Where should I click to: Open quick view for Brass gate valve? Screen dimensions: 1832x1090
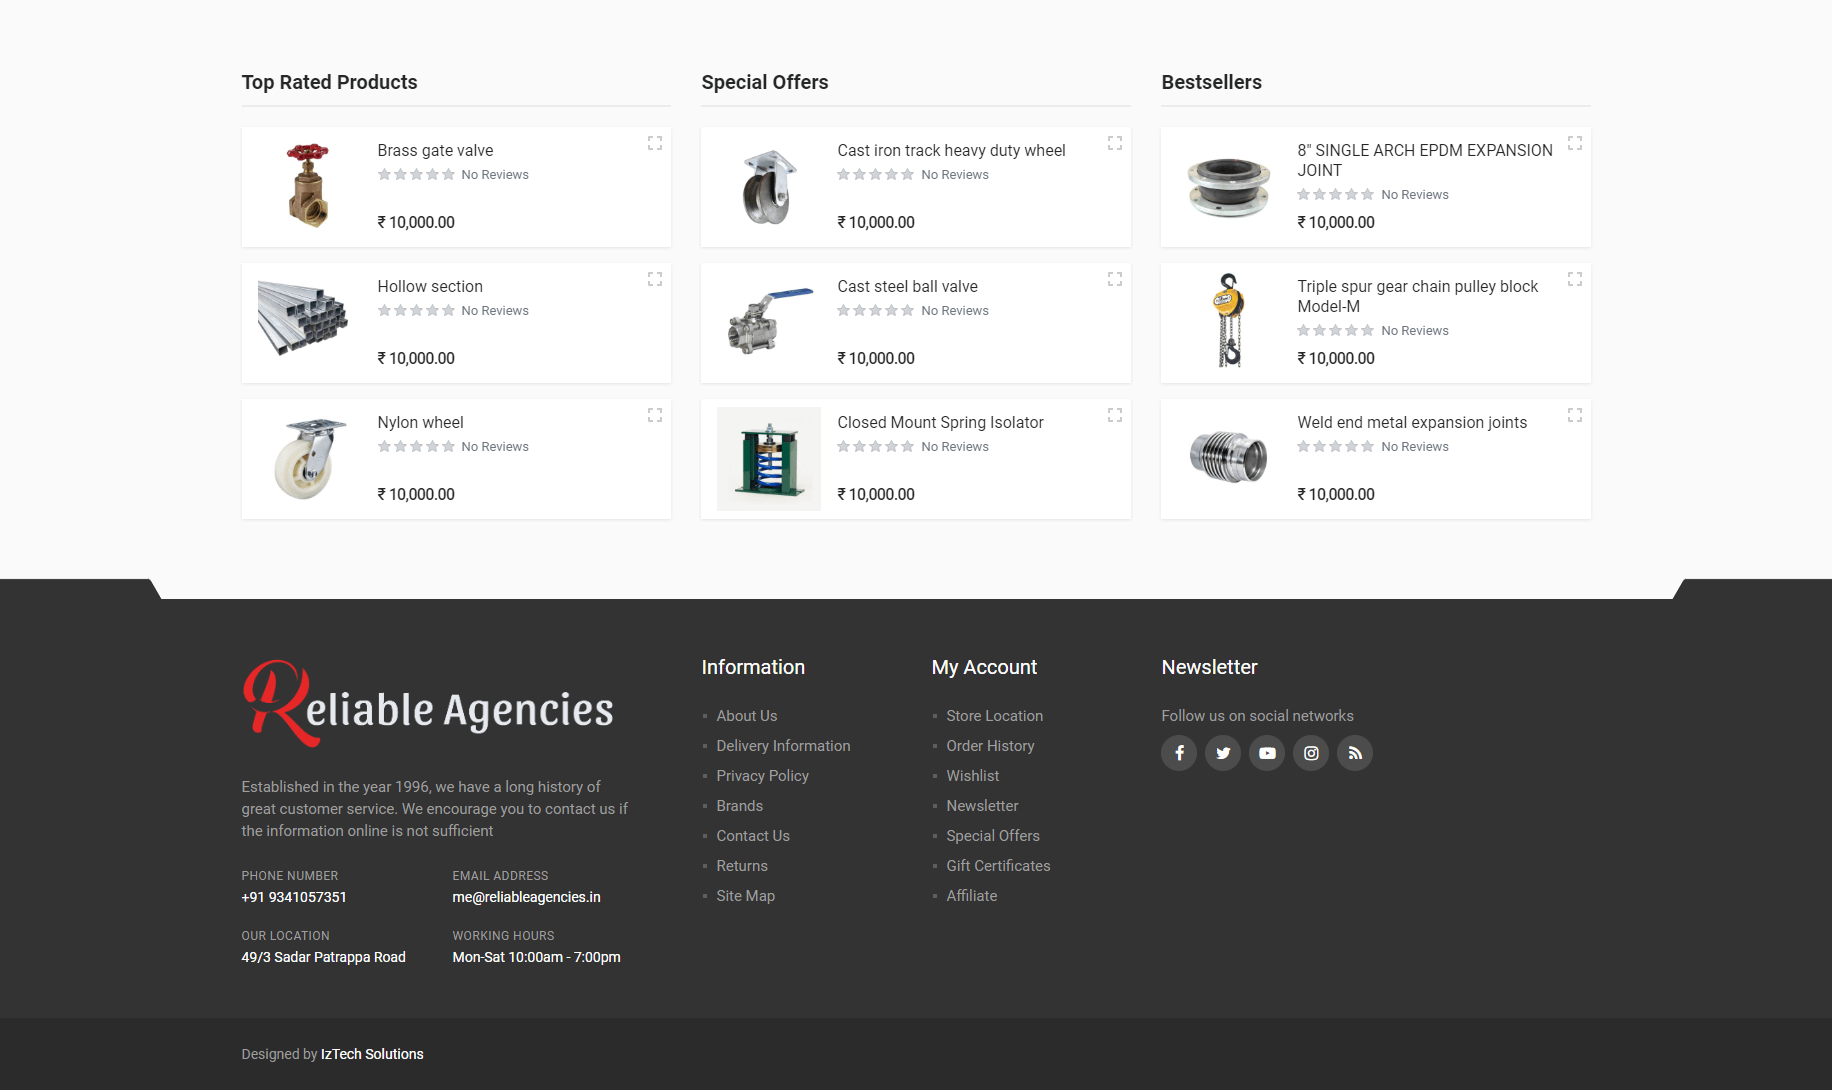click(655, 143)
